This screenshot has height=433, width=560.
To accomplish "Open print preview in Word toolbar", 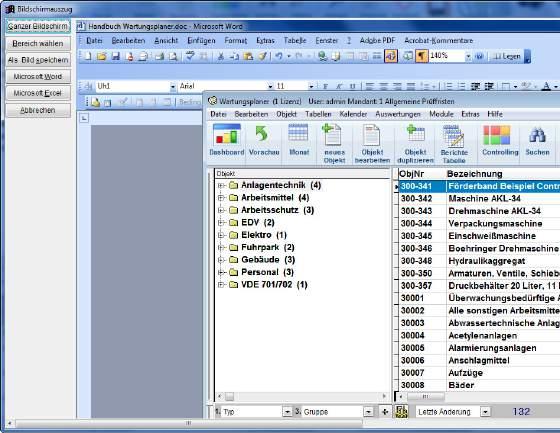I will pyautogui.click(x=173, y=56).
